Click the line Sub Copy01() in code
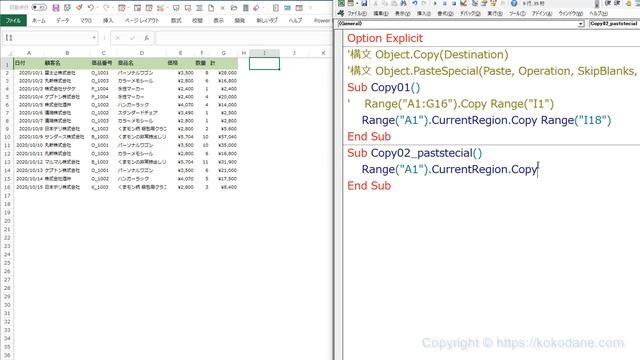 [384, 87]
